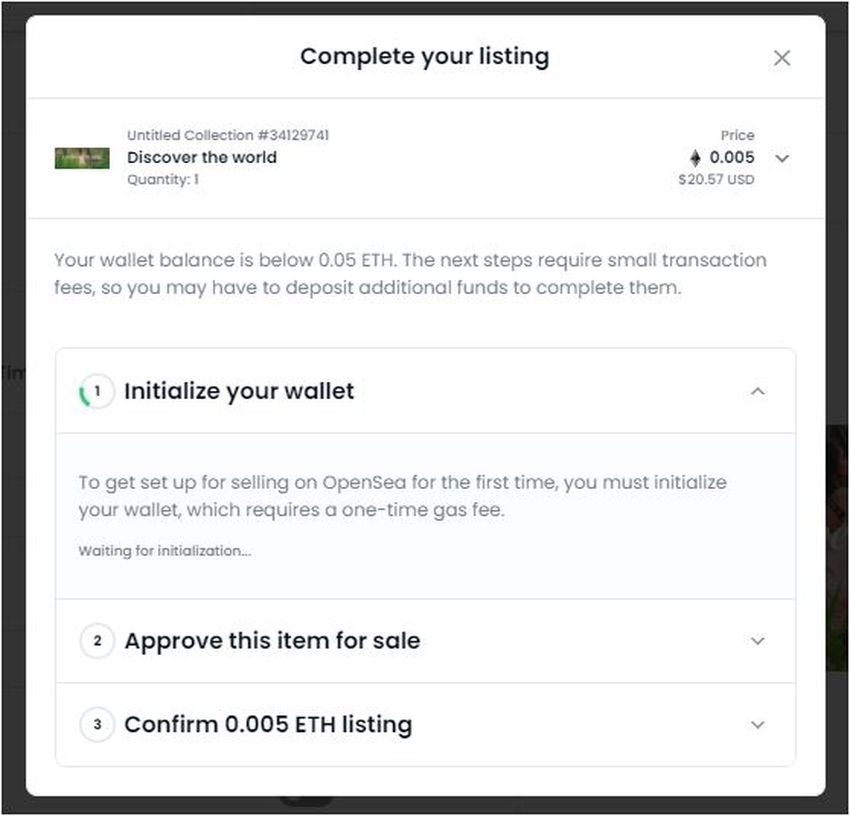Click the Discover the world NFT thumbnail
Image resolution: width=850 pixels, height=816 pixels.
point(82,158)
